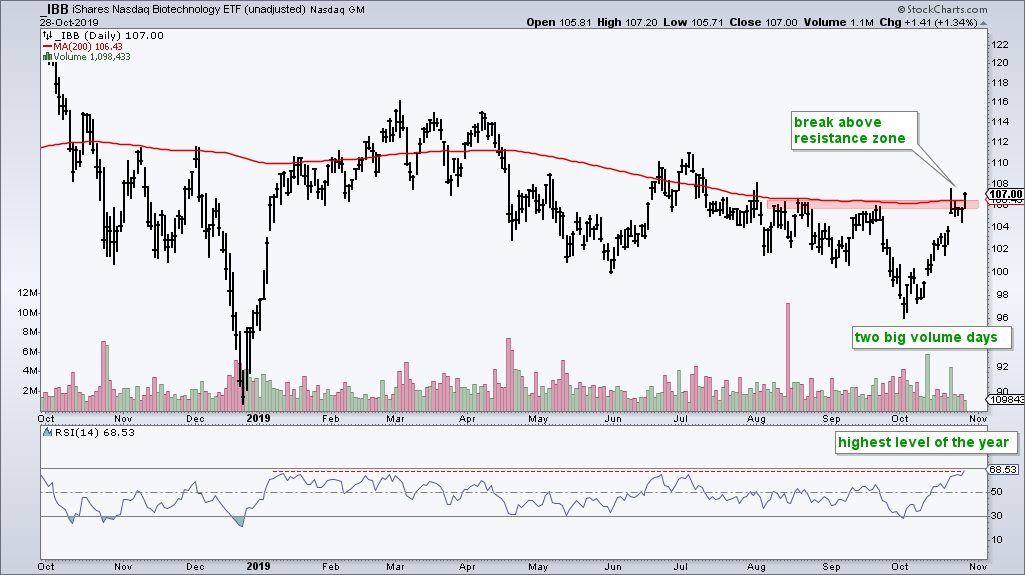Click the 4M volume axis label
The height and width of the screenshot is (575, 1025).
(x=29, y=371)
